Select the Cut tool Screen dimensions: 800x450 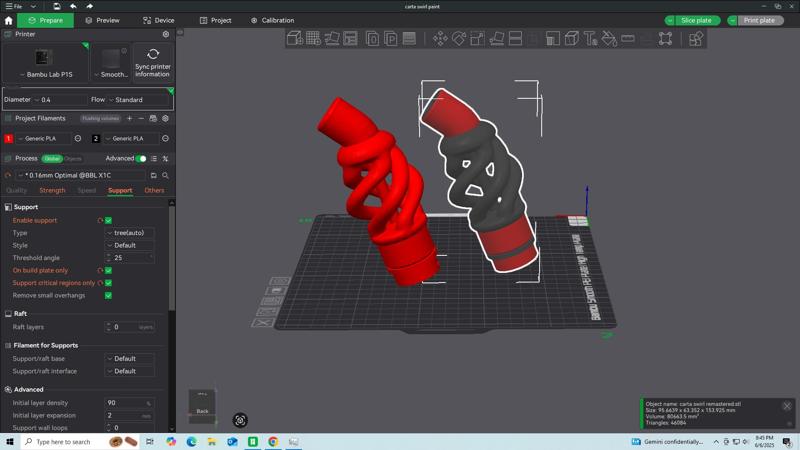515,38
